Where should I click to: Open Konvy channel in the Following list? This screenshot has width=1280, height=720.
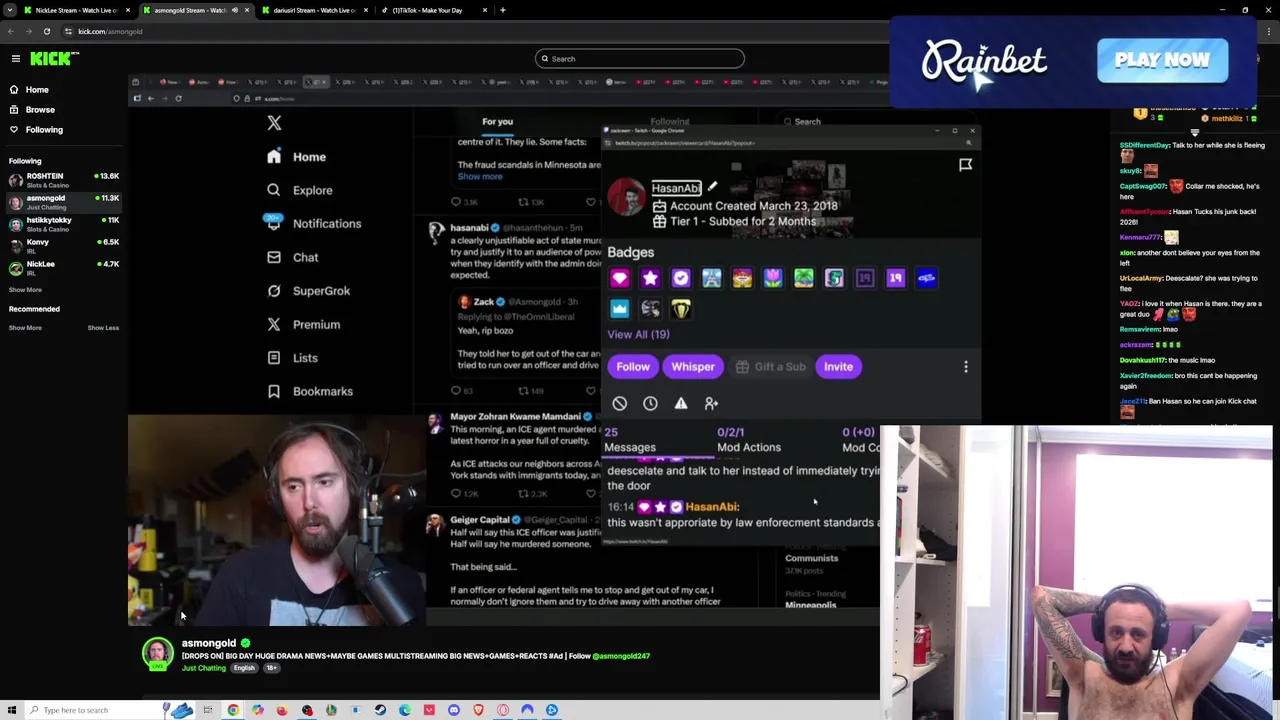pos(64,246)
